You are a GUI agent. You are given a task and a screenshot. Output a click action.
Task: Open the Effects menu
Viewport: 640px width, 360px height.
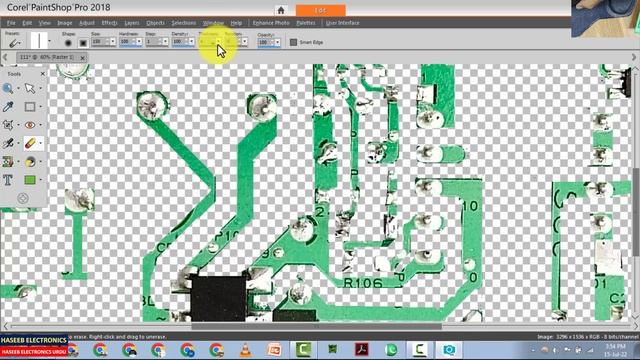109,23
